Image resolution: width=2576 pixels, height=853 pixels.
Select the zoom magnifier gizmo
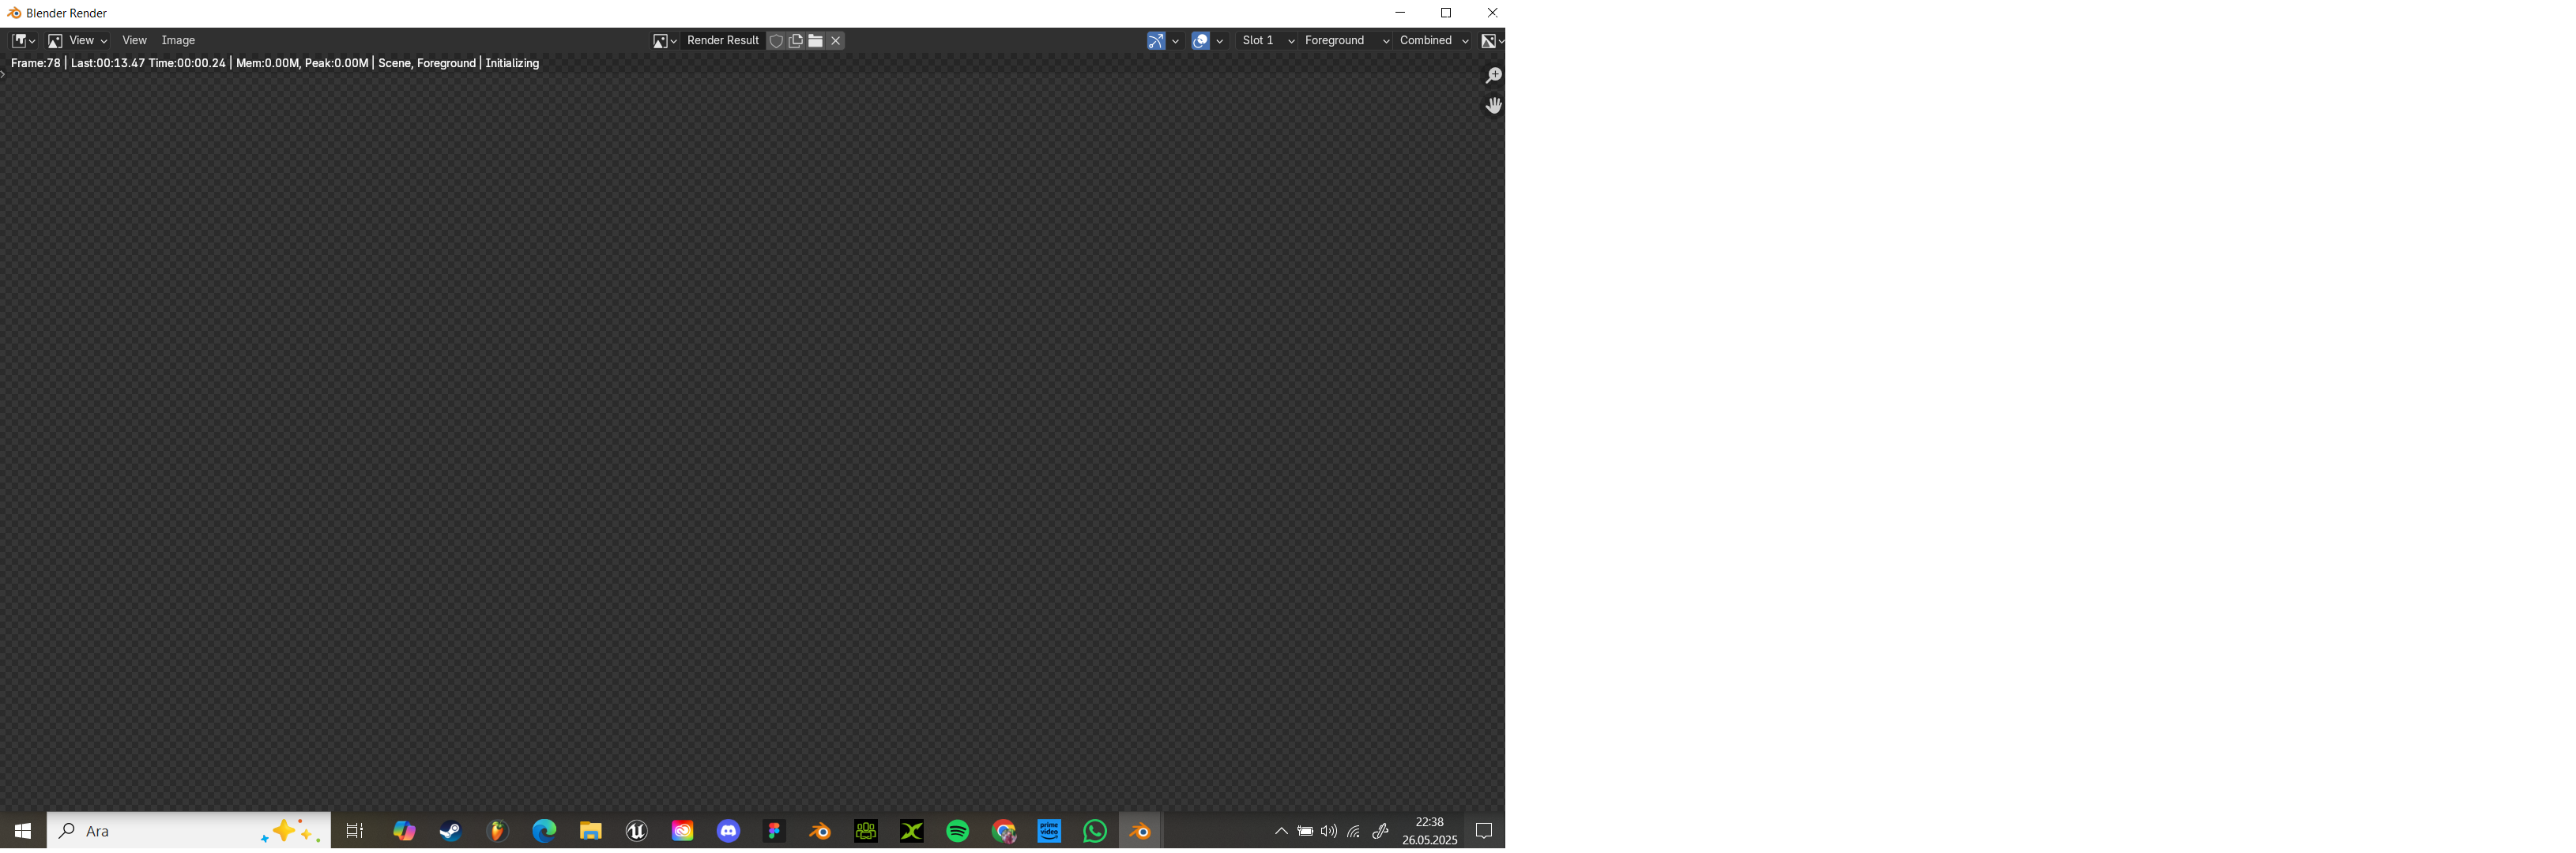point(1493,76)
